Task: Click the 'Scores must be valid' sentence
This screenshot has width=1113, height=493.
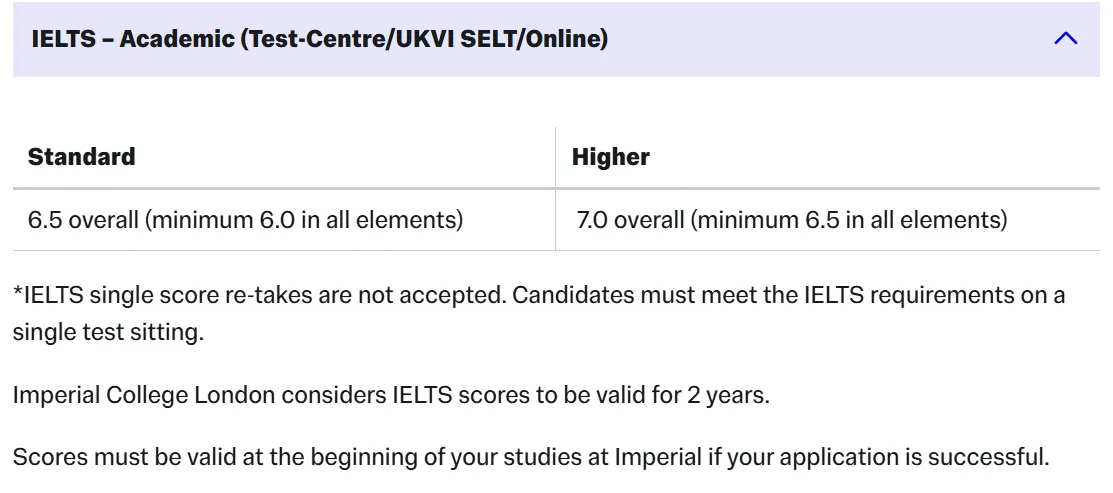Action: point(530,457)
